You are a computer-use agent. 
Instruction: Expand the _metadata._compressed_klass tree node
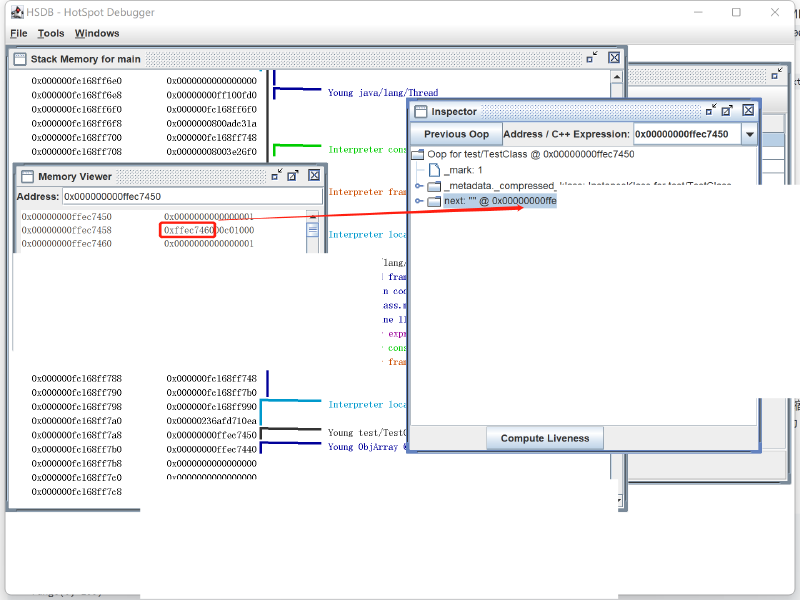coord(419,186)
